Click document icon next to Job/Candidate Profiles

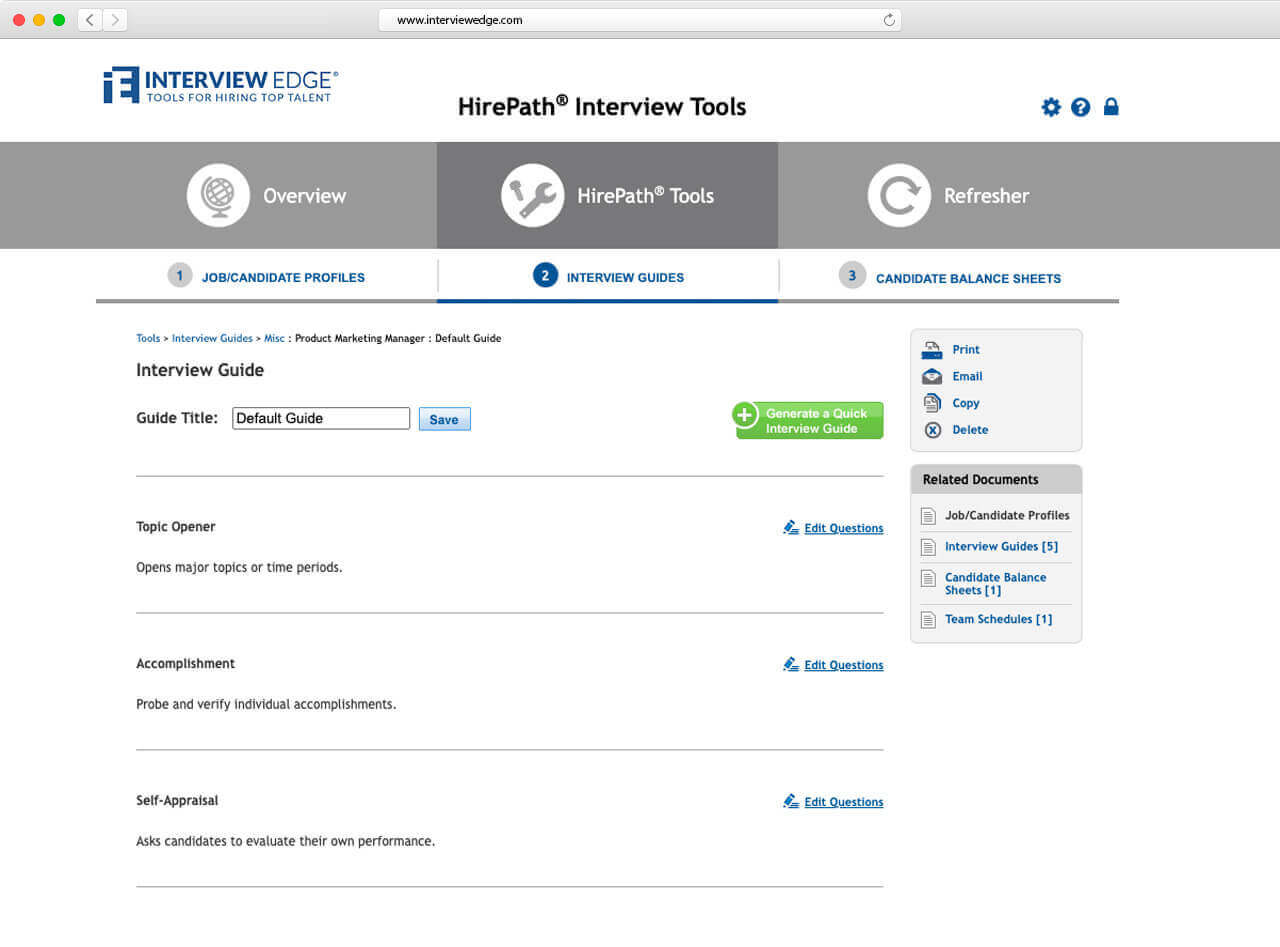(928, 516)
